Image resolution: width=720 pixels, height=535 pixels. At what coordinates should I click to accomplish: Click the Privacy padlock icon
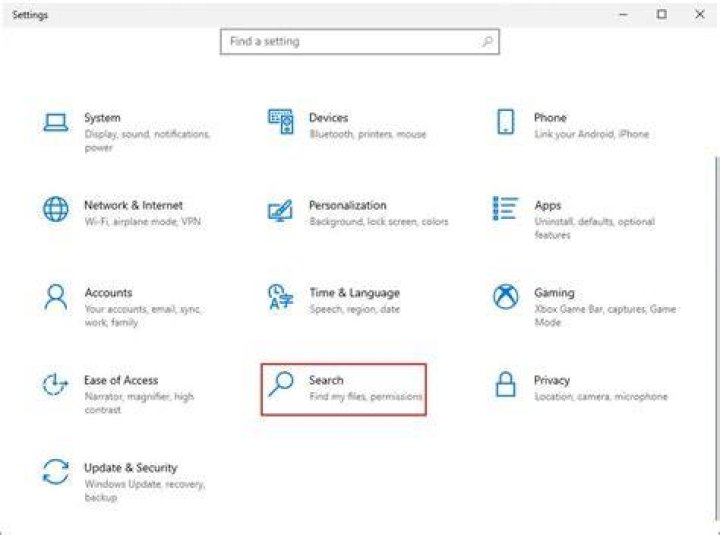506,384
